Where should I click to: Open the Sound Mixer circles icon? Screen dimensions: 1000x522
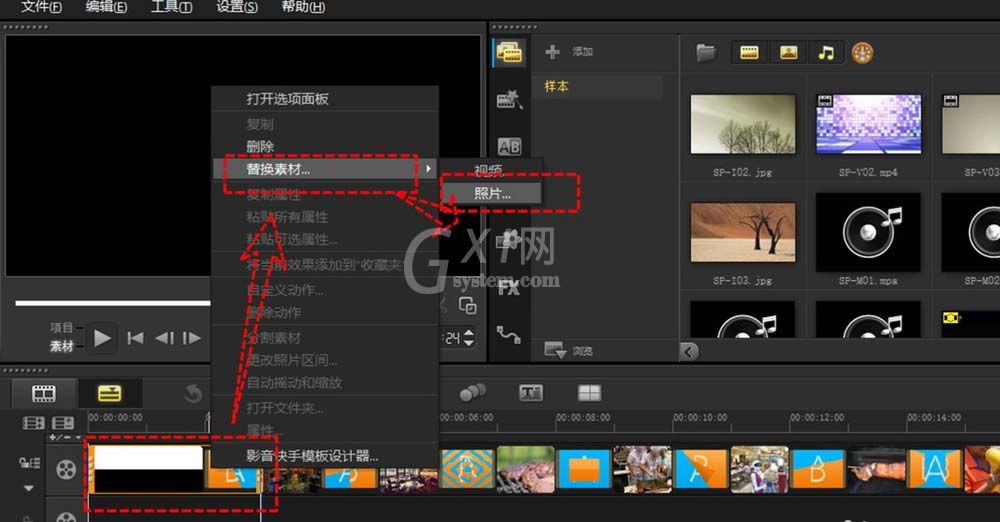(473, 392)
